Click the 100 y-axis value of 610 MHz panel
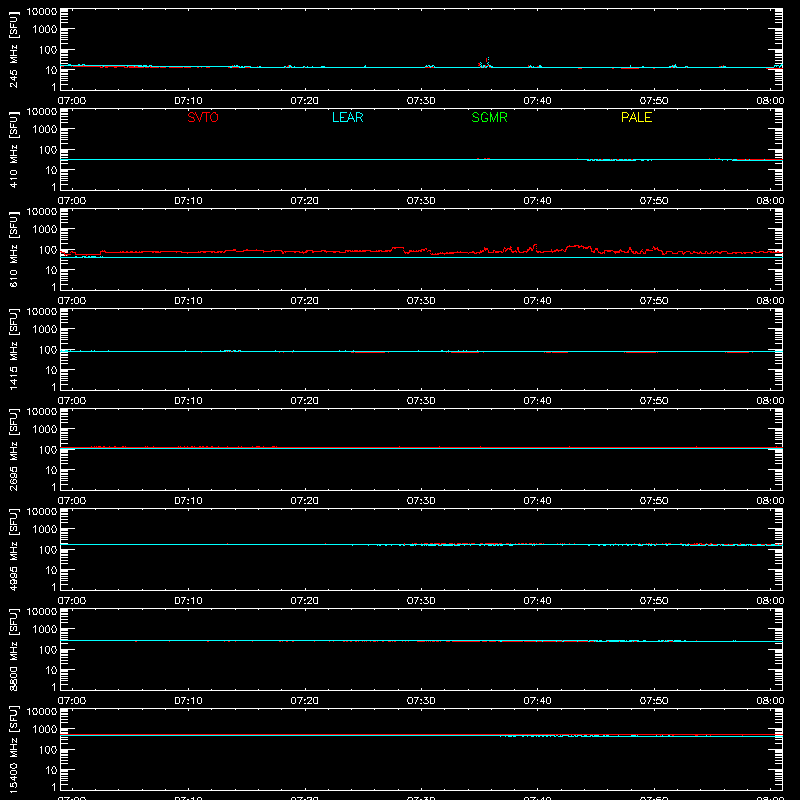This screenshot has height=800, width=800. (x=48, y=249)
